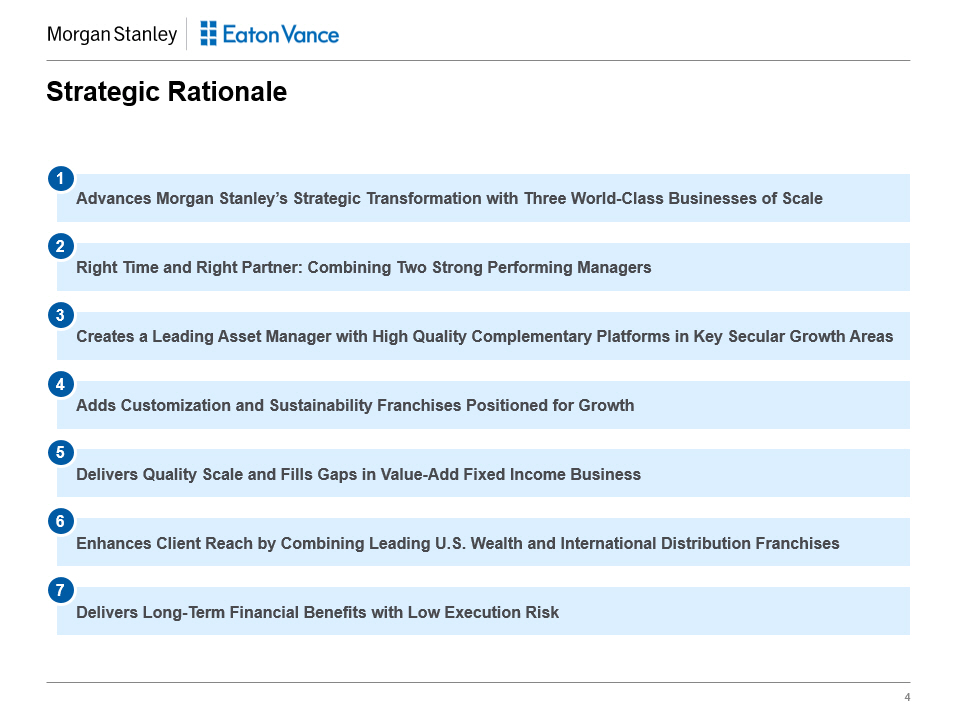Viewport: 955px width, 714px height.
Task: Click the numbered circle badge 1
Action: tap(60, 178)
